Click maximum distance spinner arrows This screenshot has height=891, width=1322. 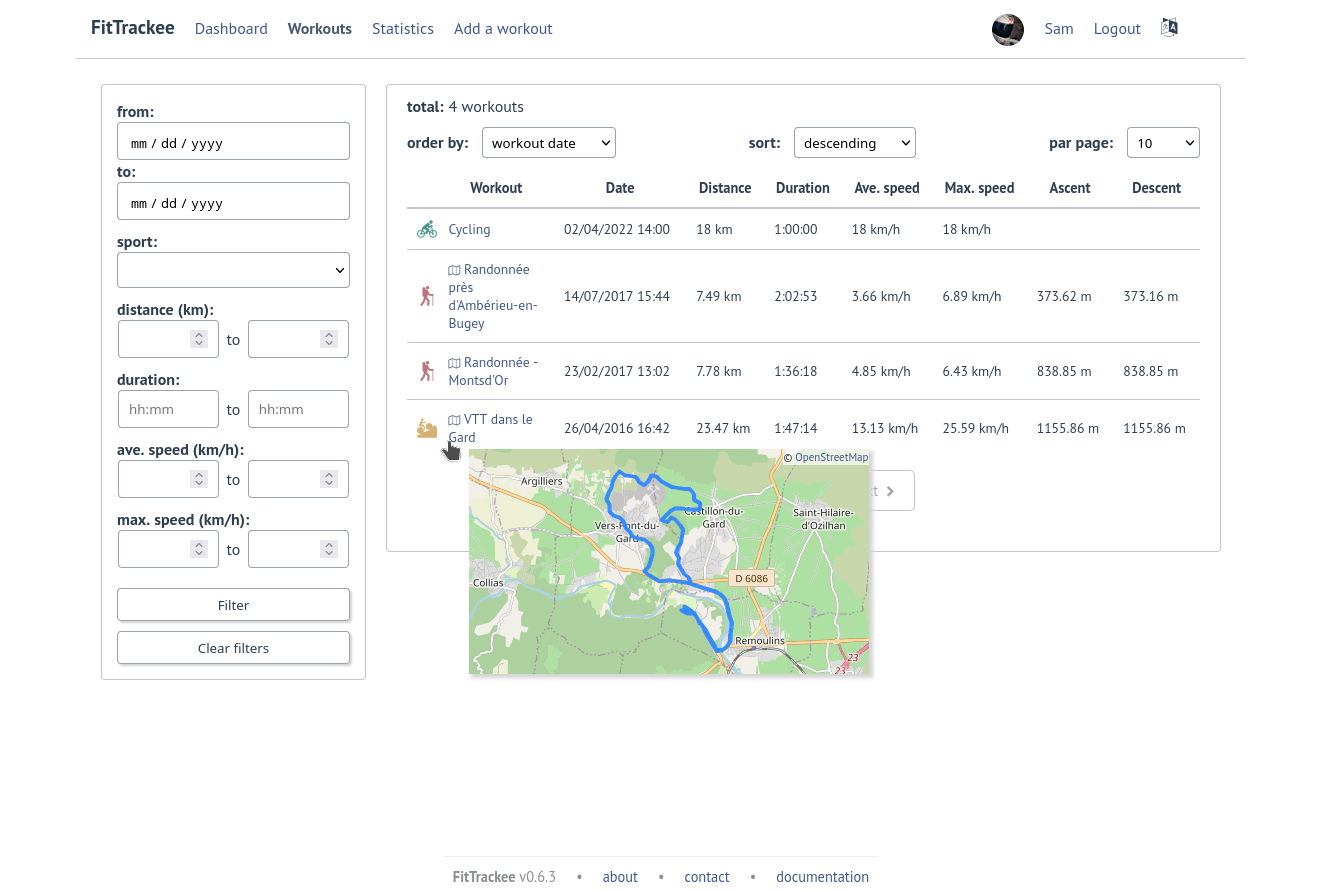pos(329,339)
